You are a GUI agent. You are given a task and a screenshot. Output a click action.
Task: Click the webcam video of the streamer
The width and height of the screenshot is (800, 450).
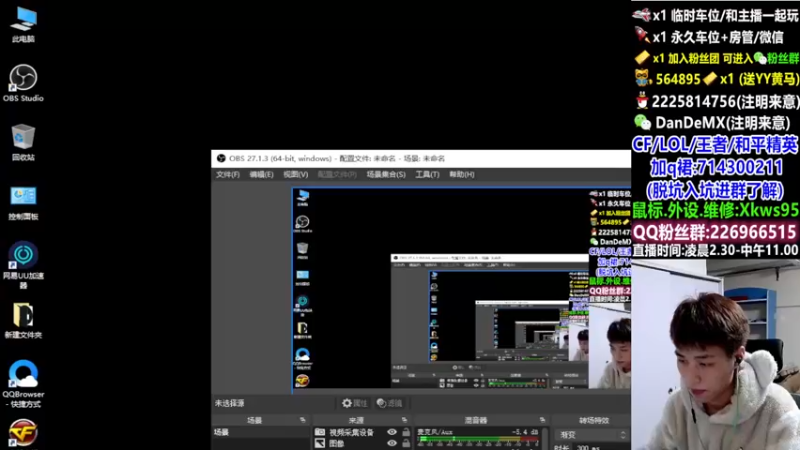[715, 355]
